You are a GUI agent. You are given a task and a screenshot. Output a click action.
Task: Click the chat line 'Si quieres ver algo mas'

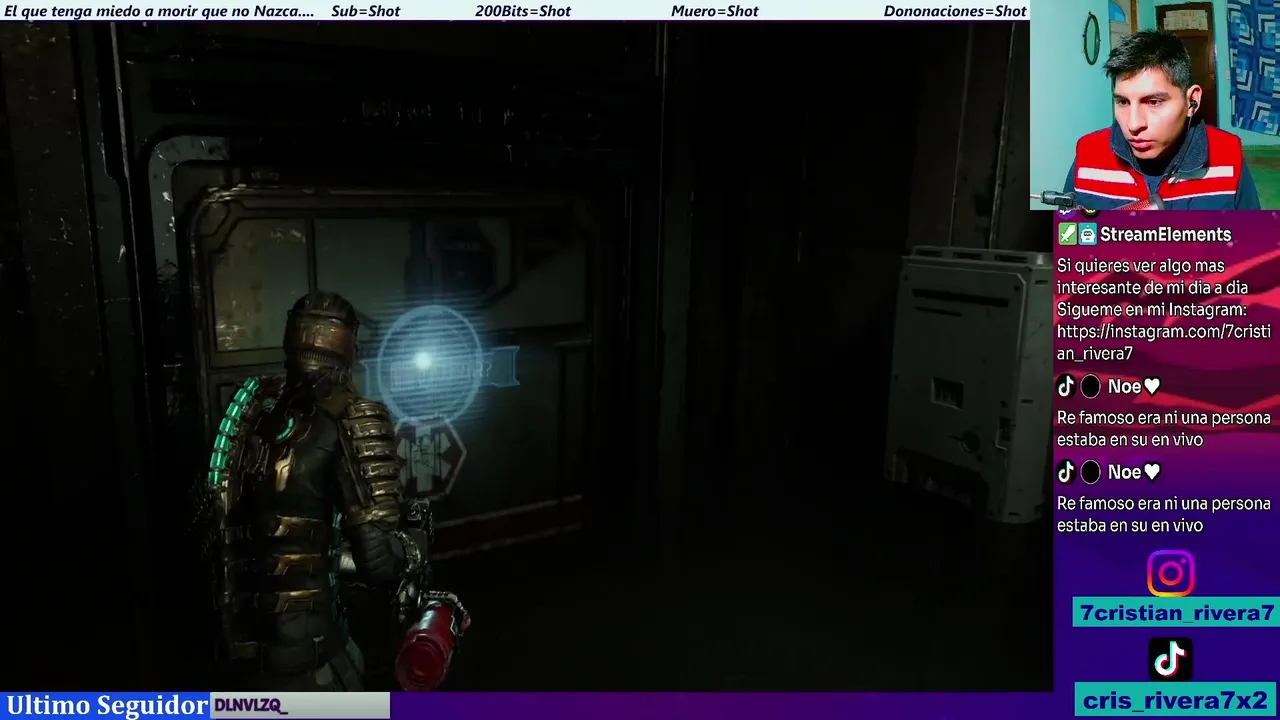click(1141, 266)
